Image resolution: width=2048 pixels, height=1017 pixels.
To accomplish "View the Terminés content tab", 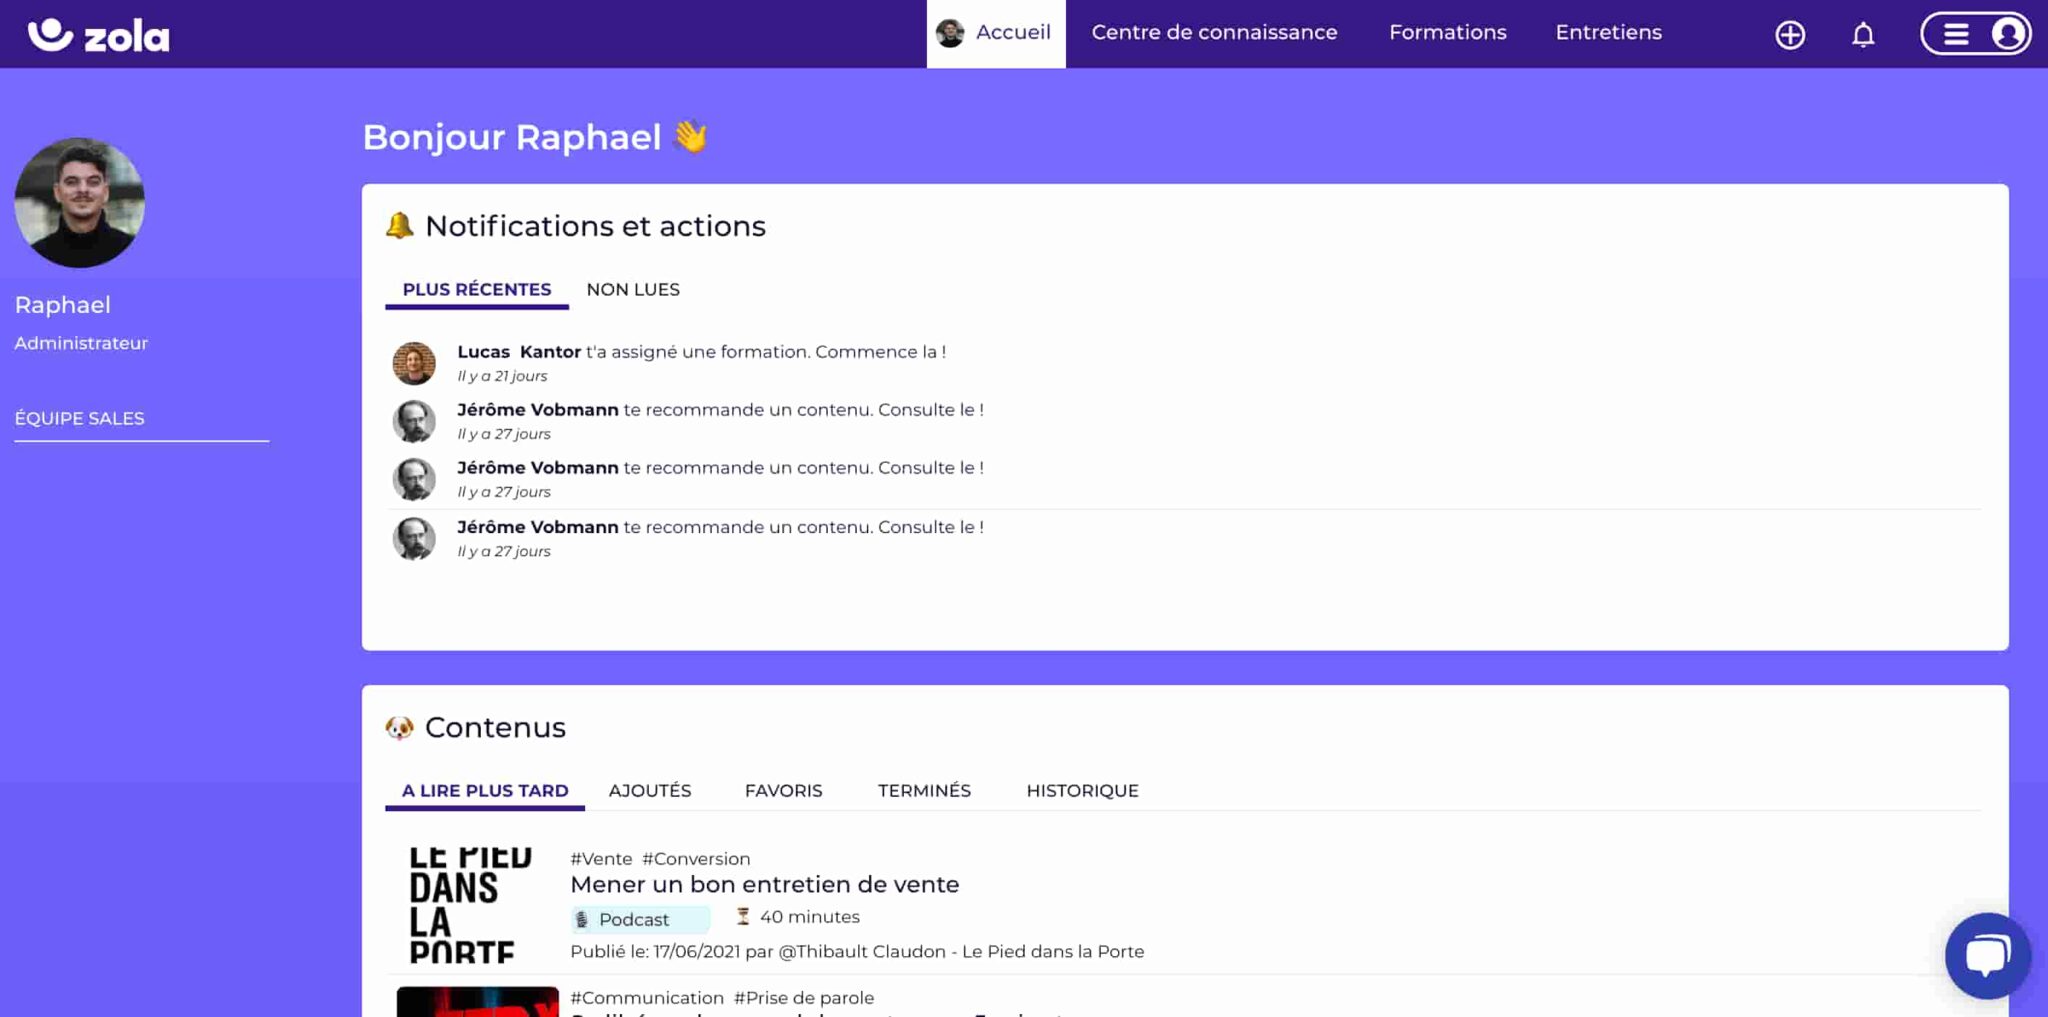I will (923, 791).
